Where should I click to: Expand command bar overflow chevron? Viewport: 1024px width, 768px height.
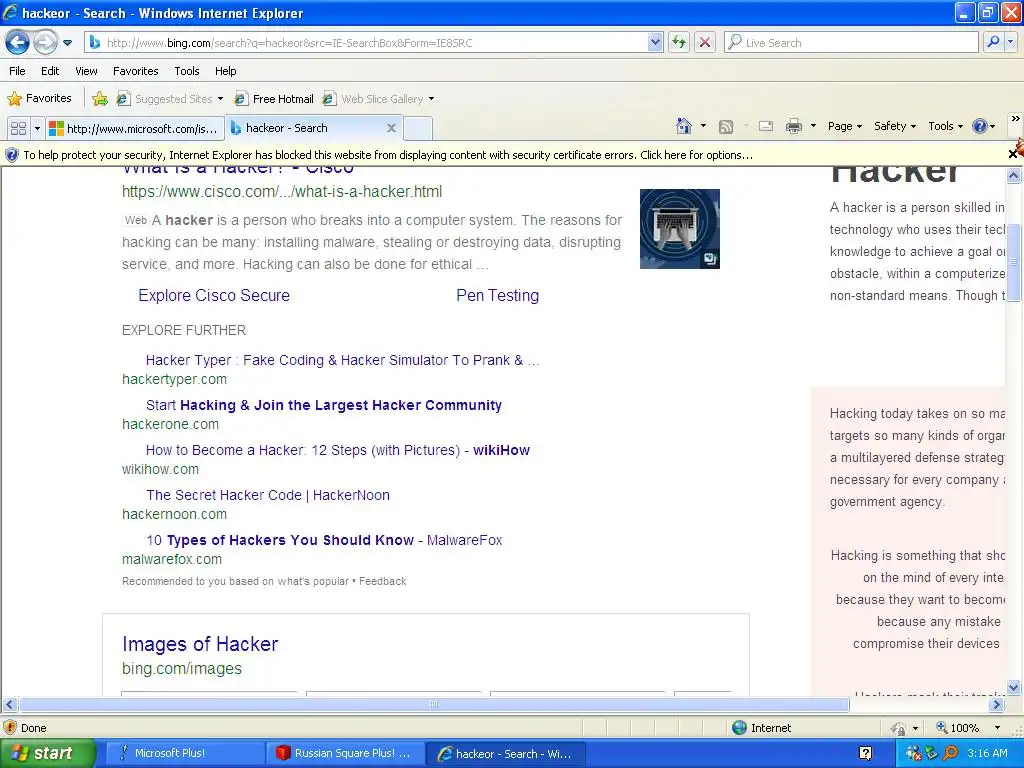[x=1015, y=119]
